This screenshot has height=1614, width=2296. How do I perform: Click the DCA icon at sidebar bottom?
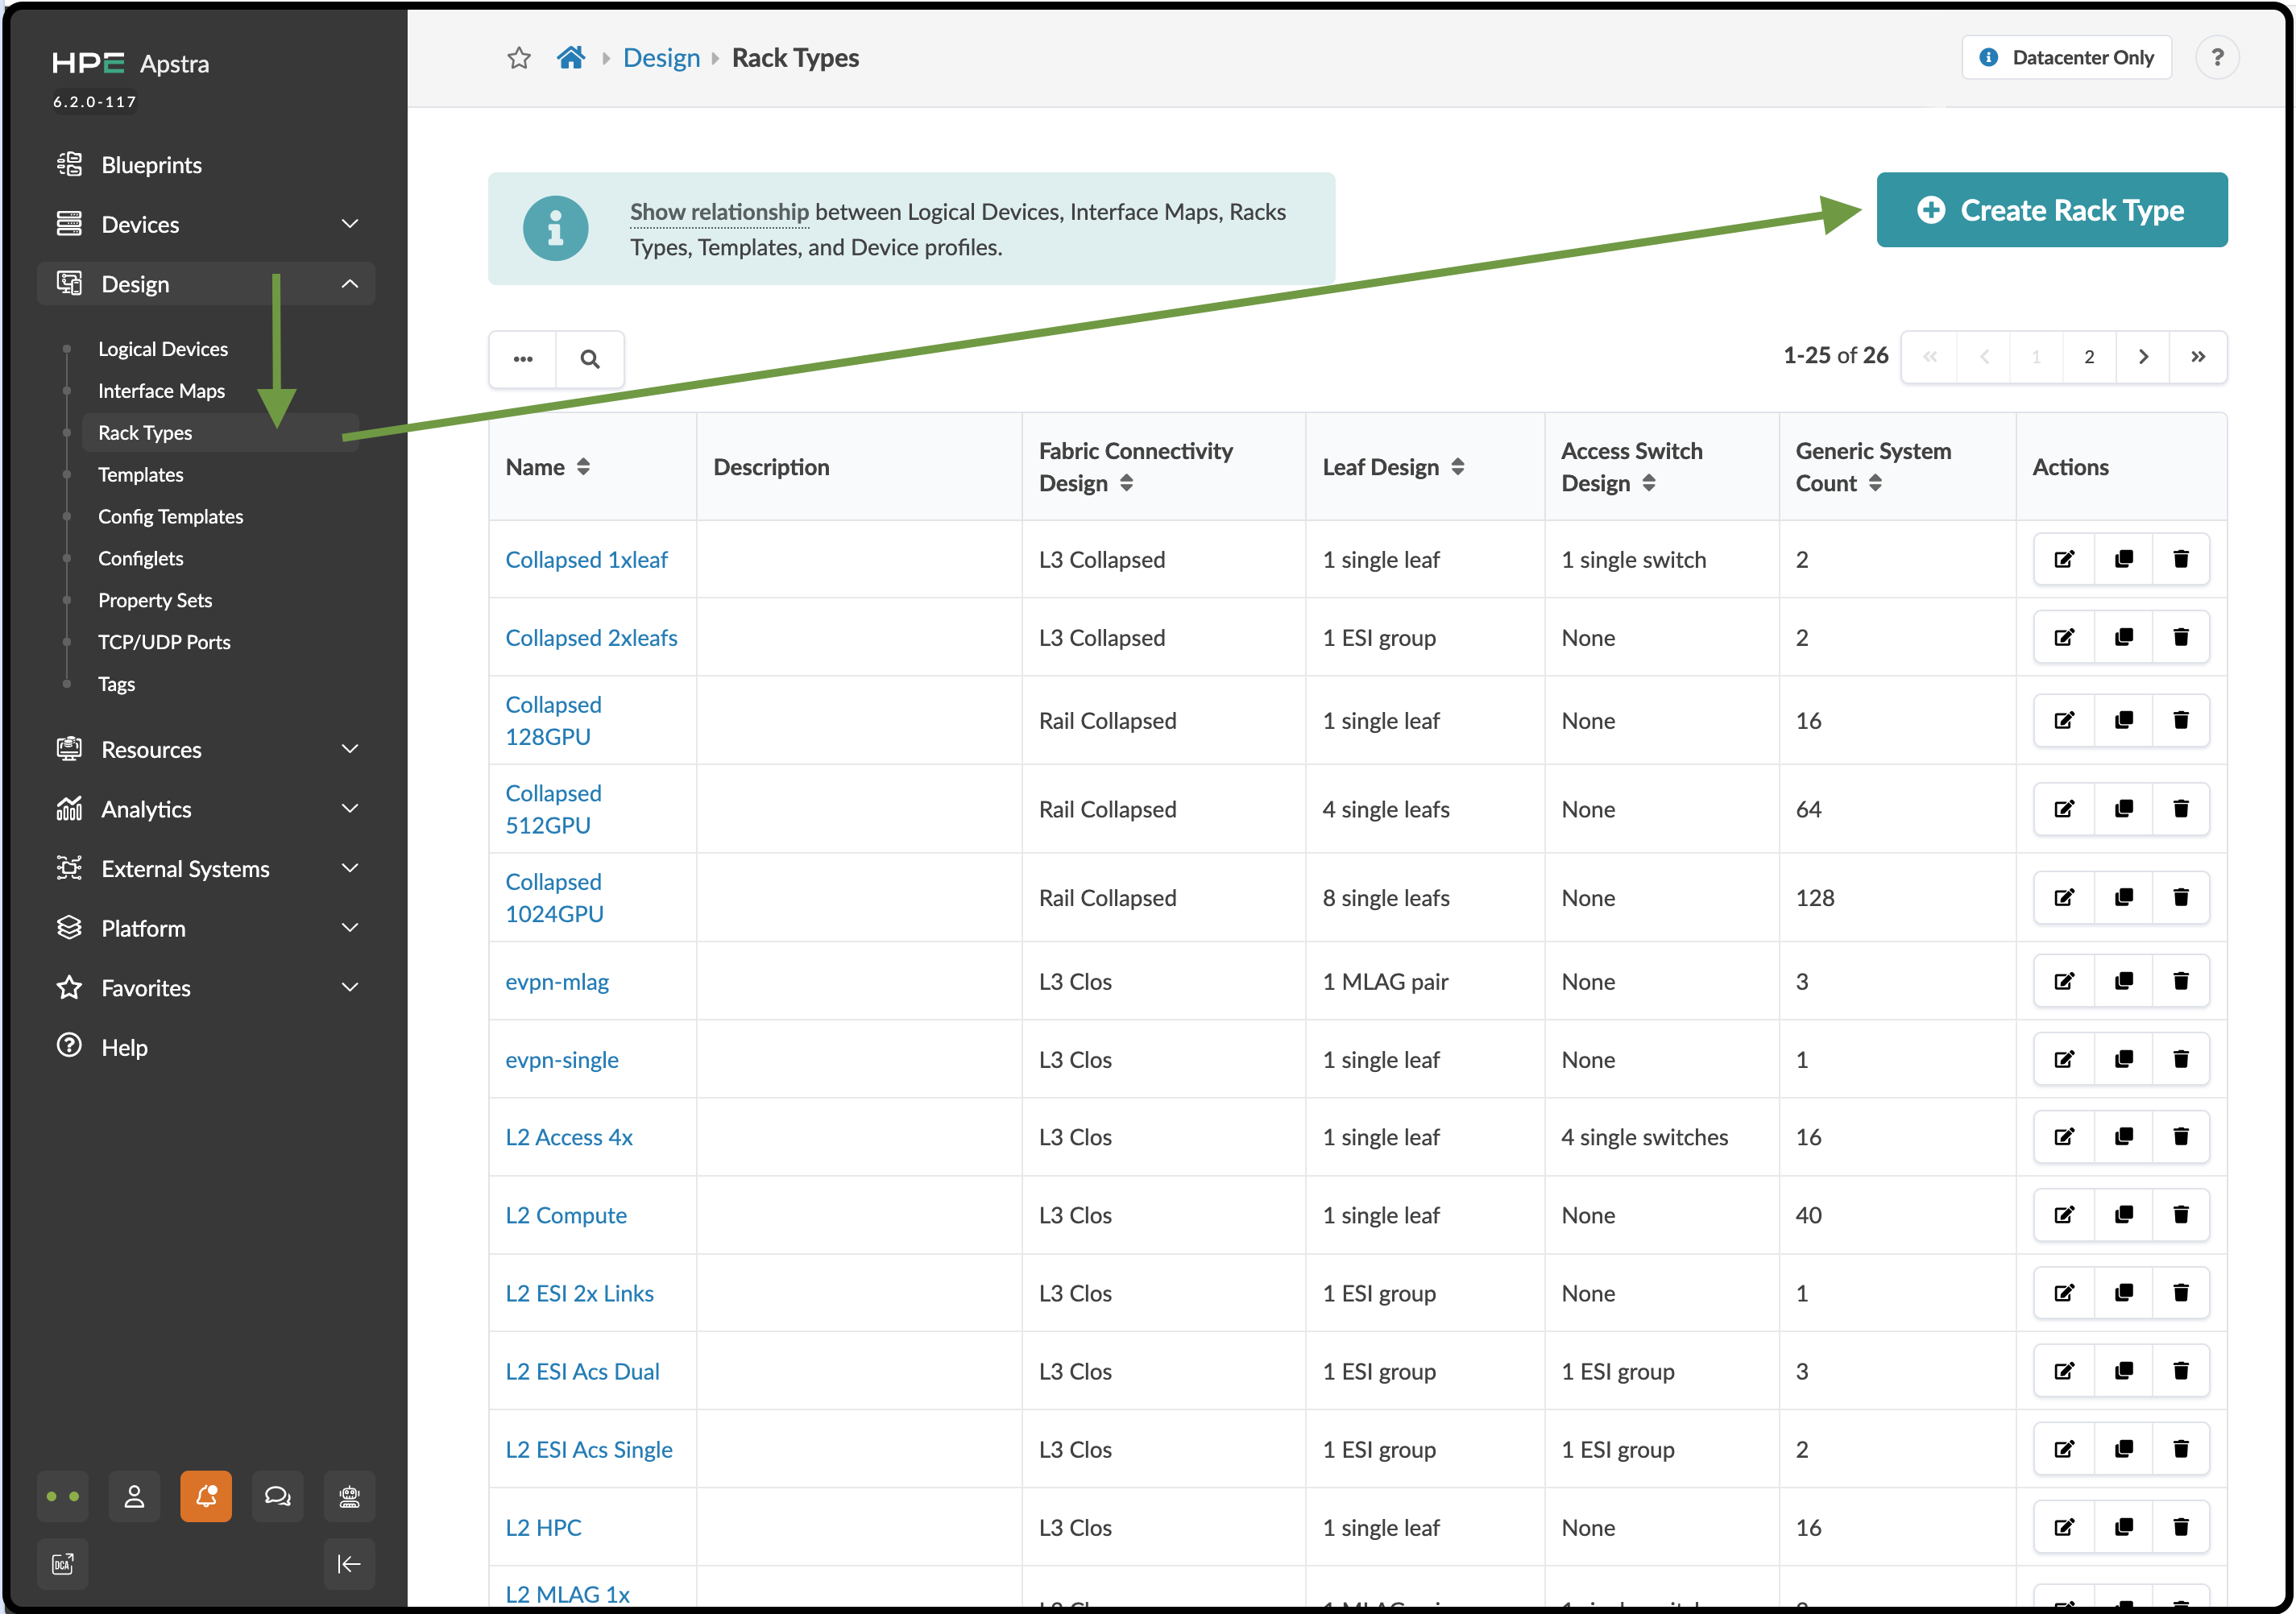(63, 1563)
